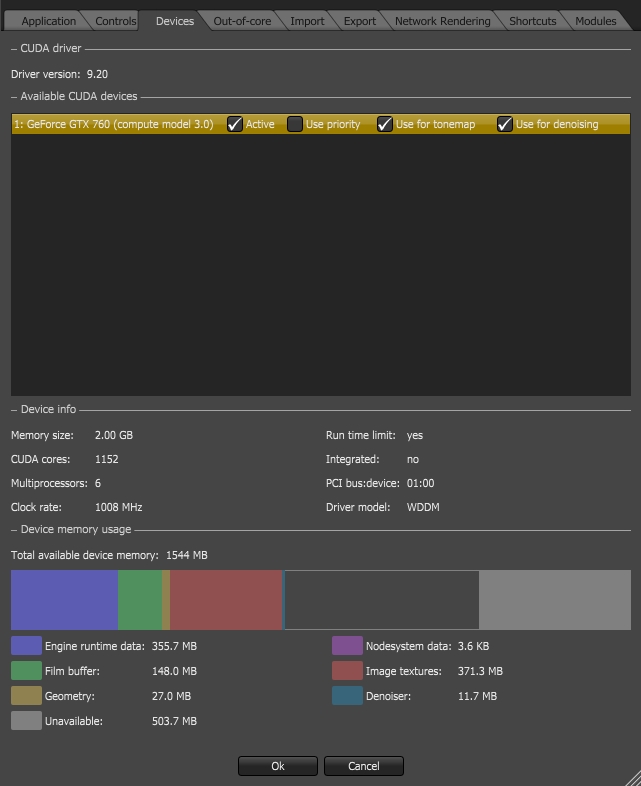Click the Nodesystem data 3.6 KB value
Viewport: 641px width, 786px height.
[473, 646]
